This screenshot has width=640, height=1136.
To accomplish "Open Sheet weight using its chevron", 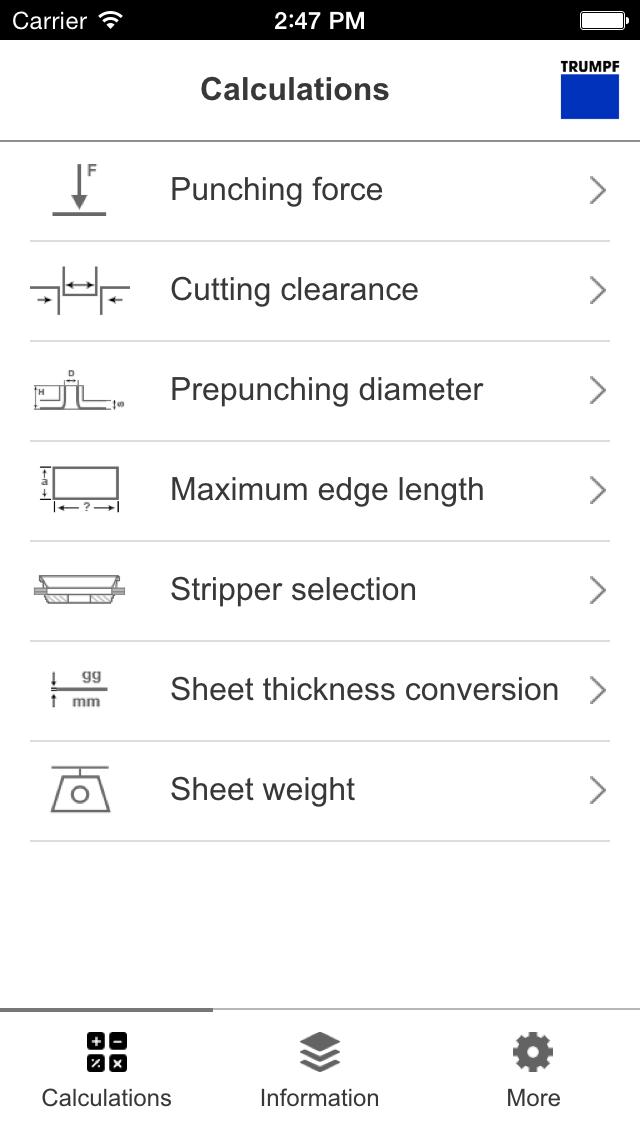I will (x=598, y=790).
